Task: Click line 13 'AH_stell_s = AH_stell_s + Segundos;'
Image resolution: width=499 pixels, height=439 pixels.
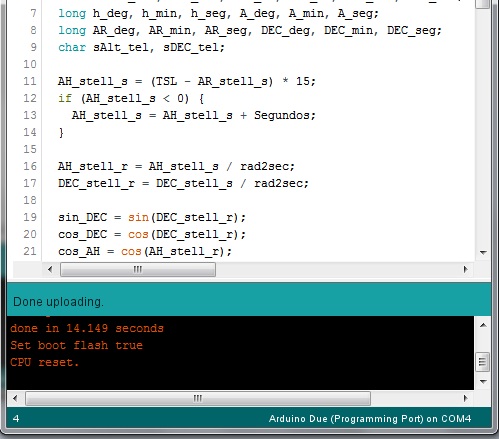Action: tap(194, 115)
